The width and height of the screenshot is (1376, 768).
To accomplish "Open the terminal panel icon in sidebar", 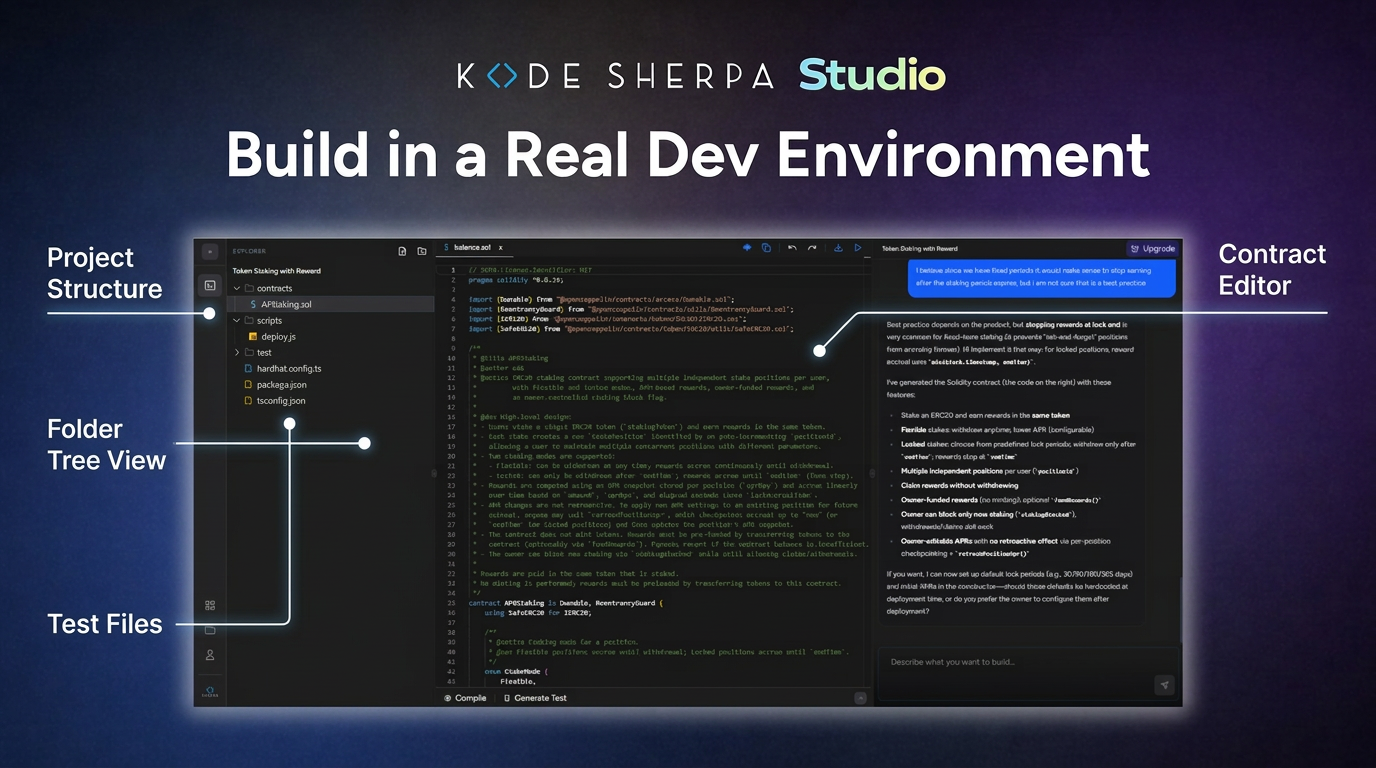I will (210, 285).
